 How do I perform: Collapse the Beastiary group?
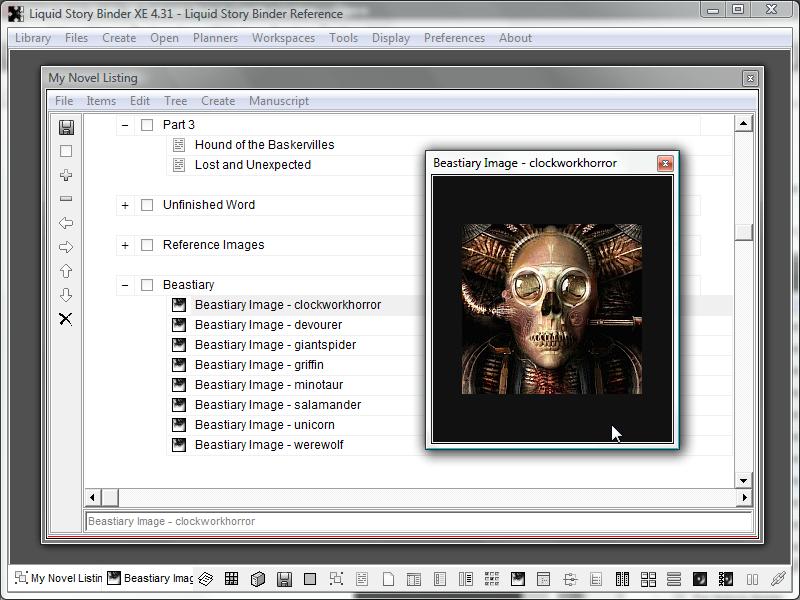(x=125, y=285)
